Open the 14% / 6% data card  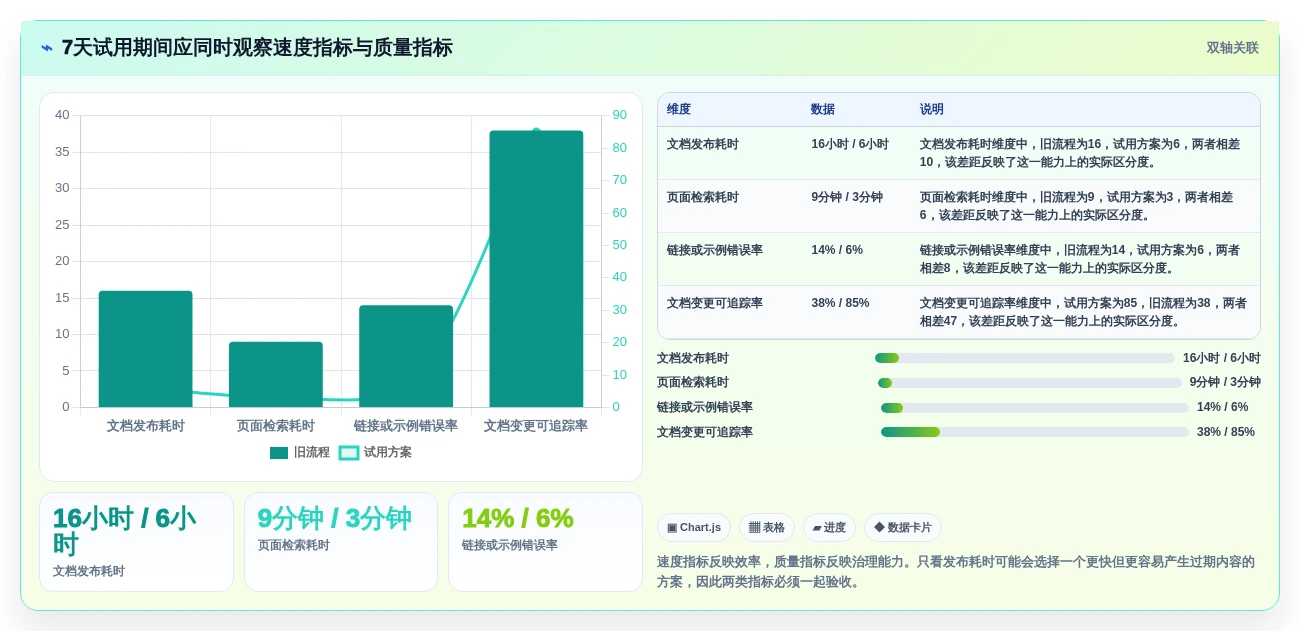545,542
